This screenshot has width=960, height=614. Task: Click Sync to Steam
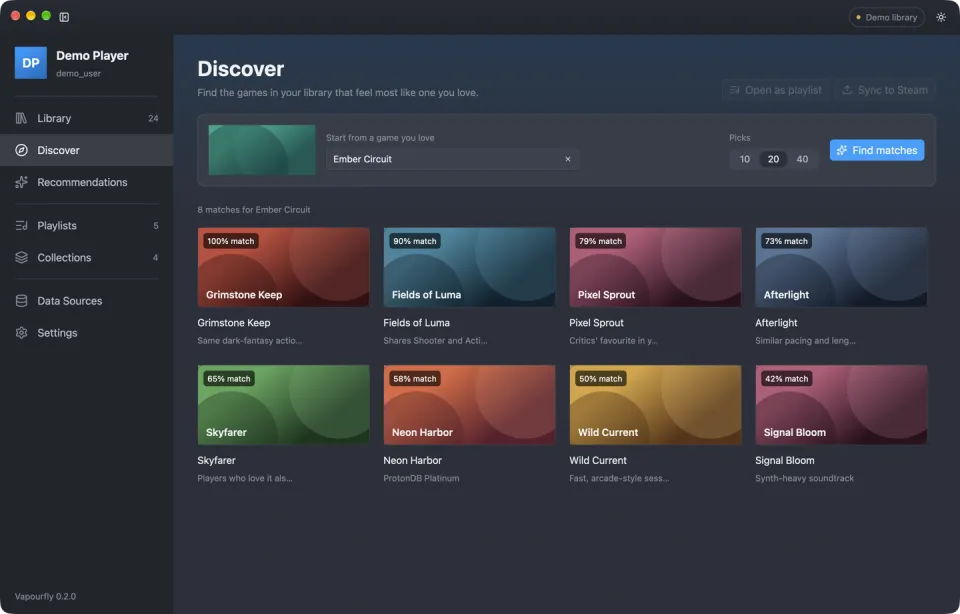tap(885, 90)
